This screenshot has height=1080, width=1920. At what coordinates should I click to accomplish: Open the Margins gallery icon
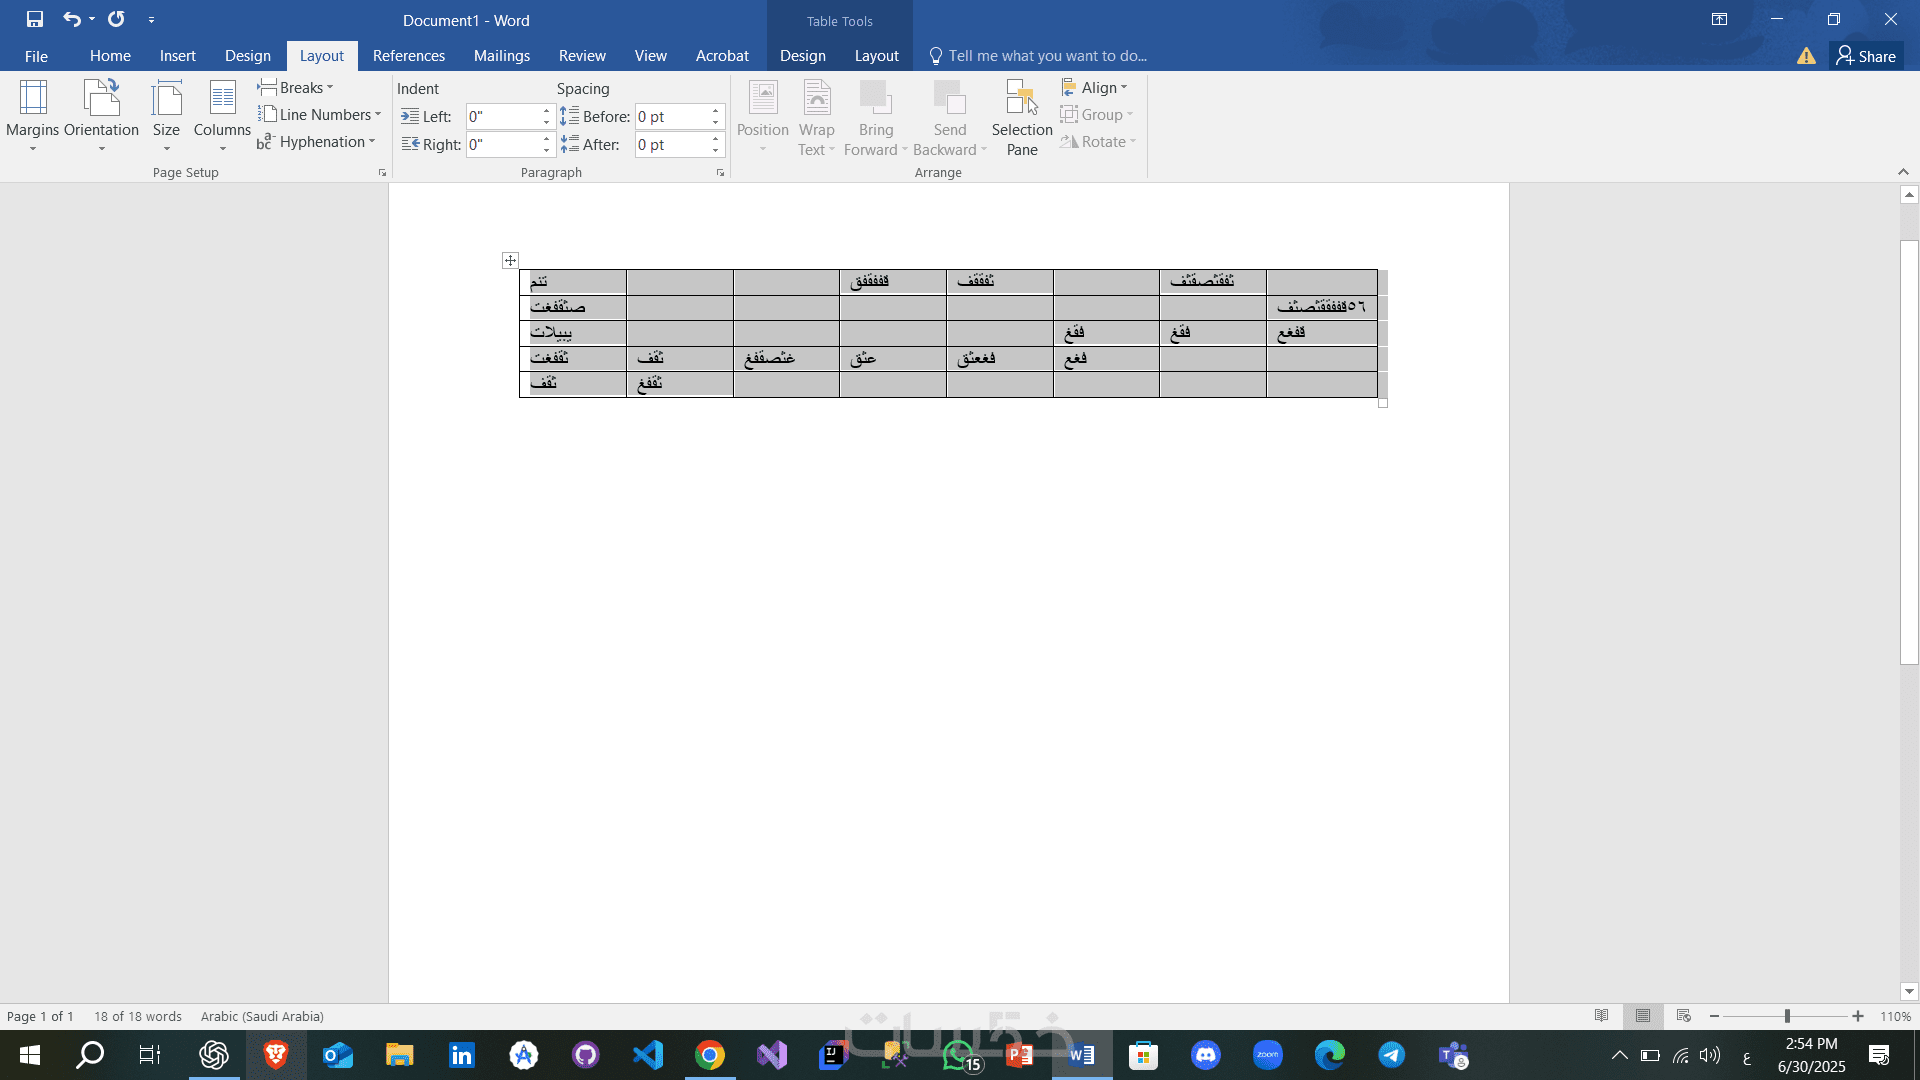click(33, 98)
